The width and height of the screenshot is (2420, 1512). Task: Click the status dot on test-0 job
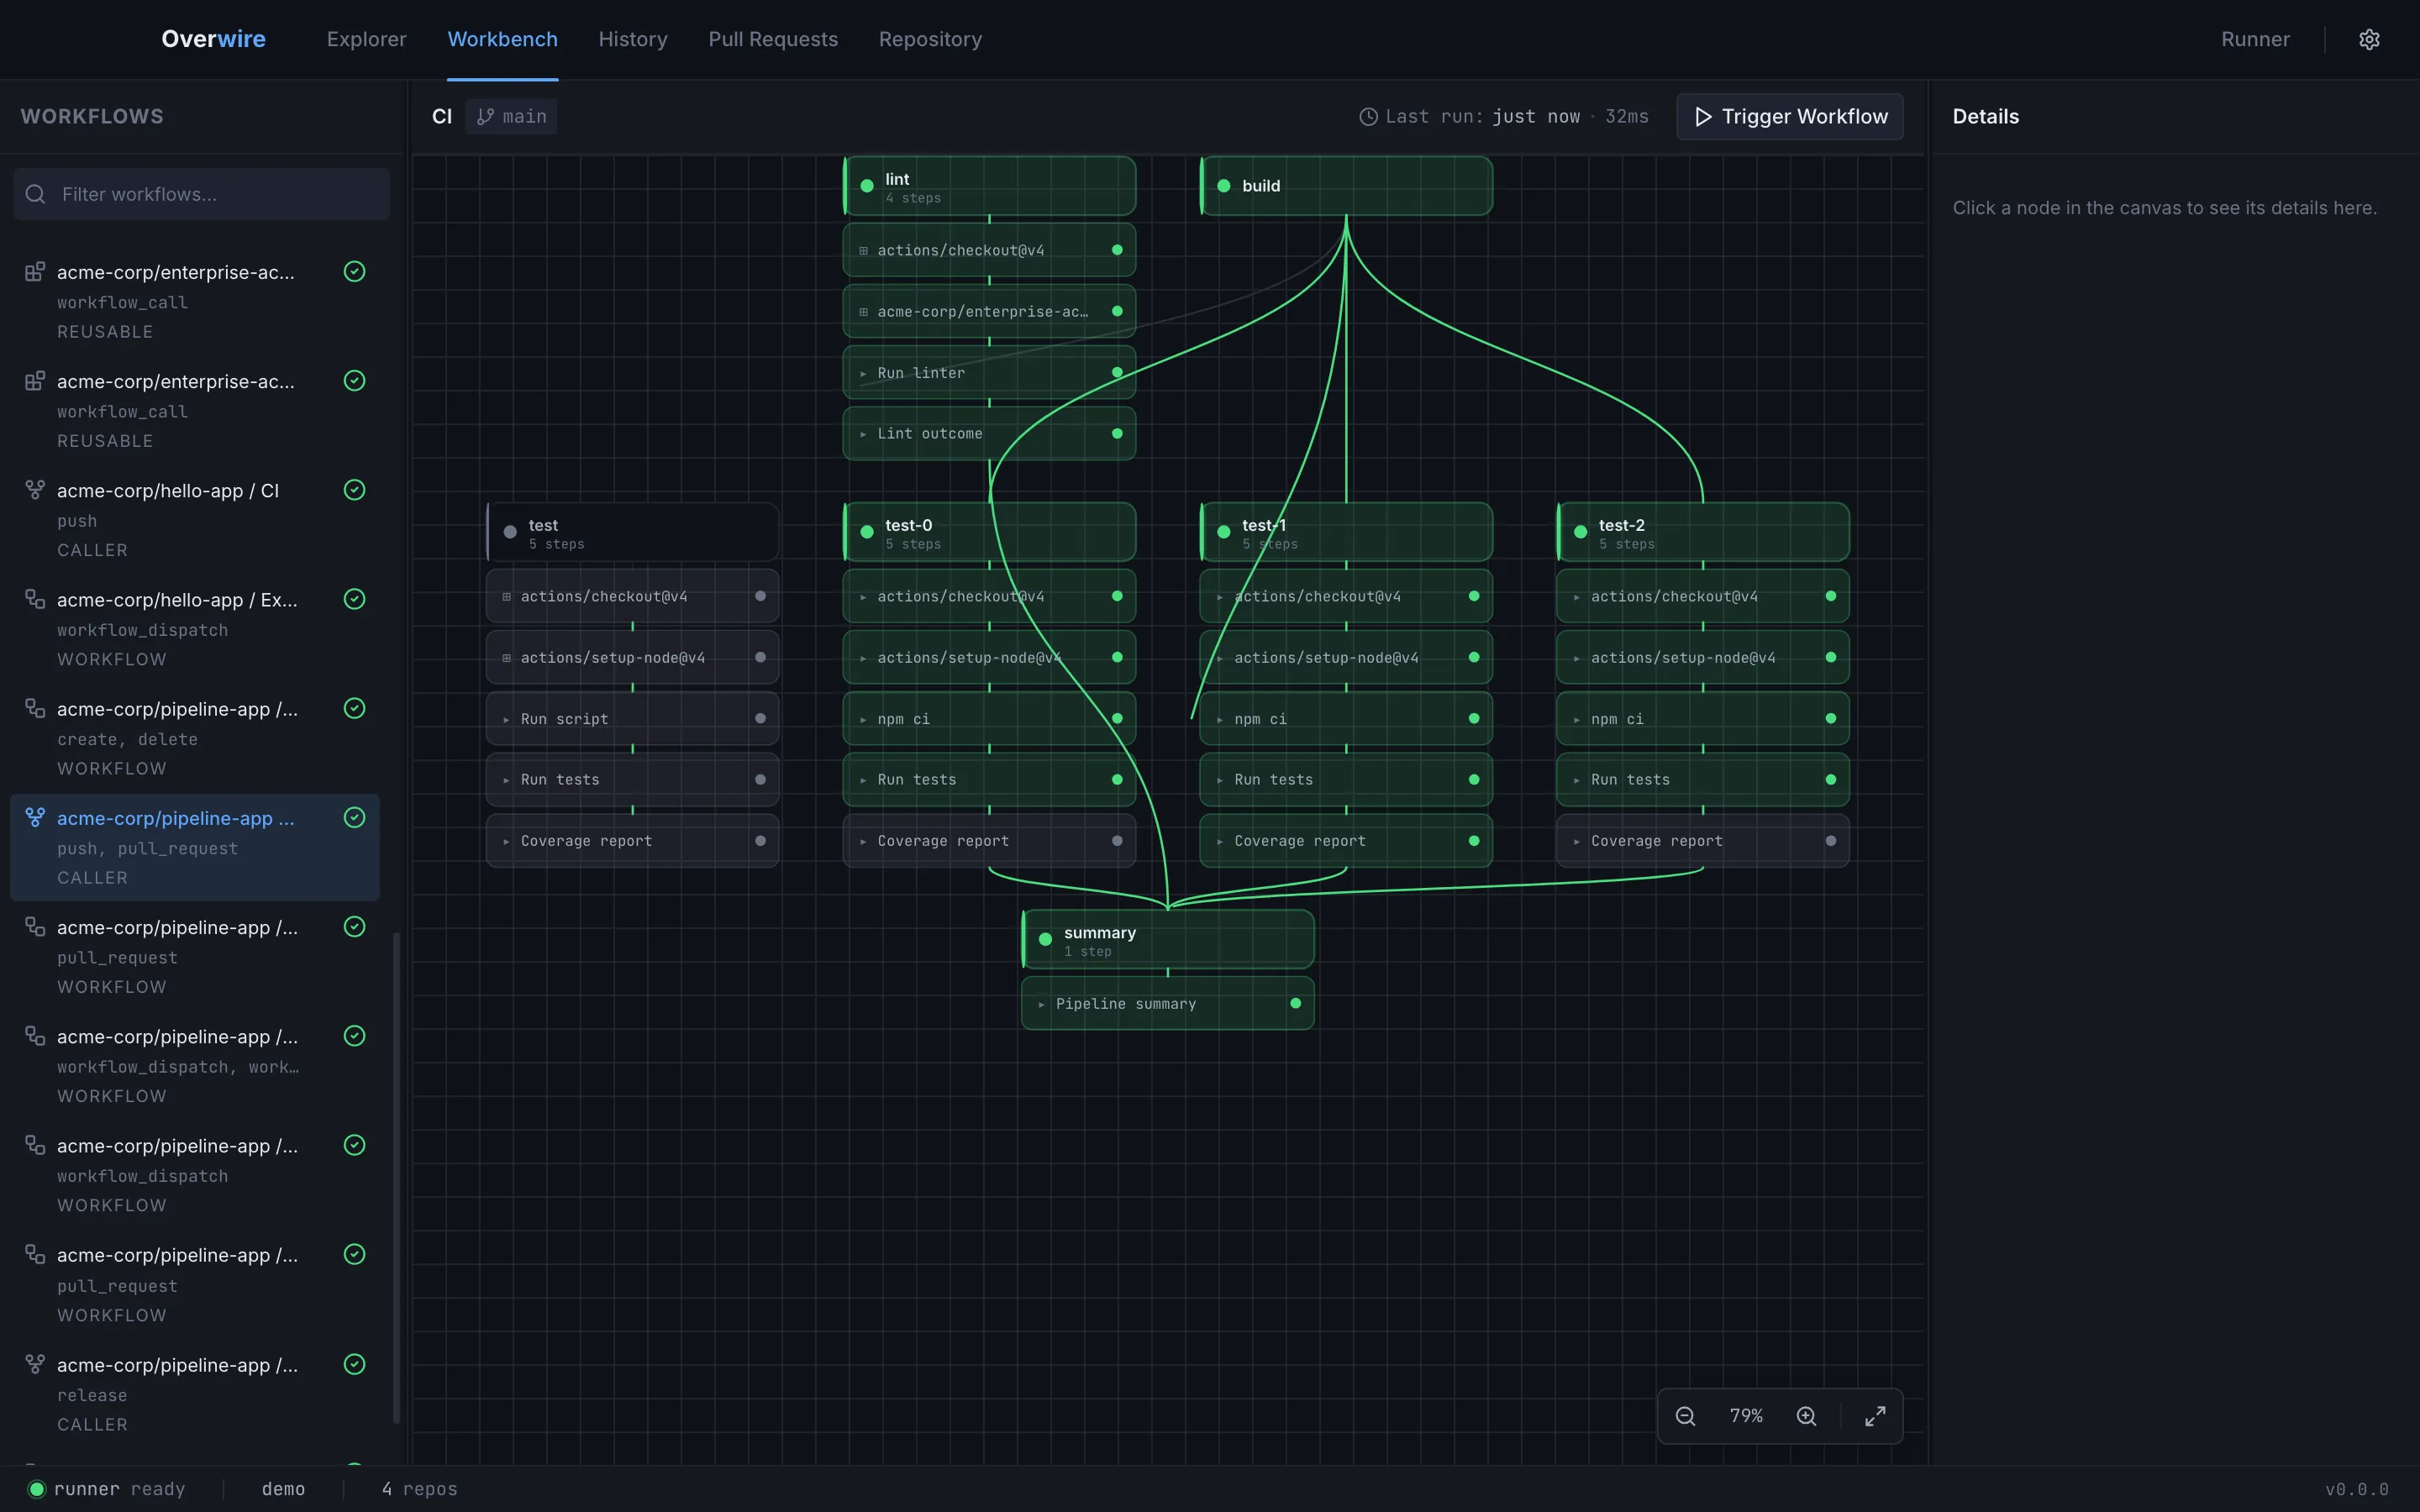coord(867,532)
